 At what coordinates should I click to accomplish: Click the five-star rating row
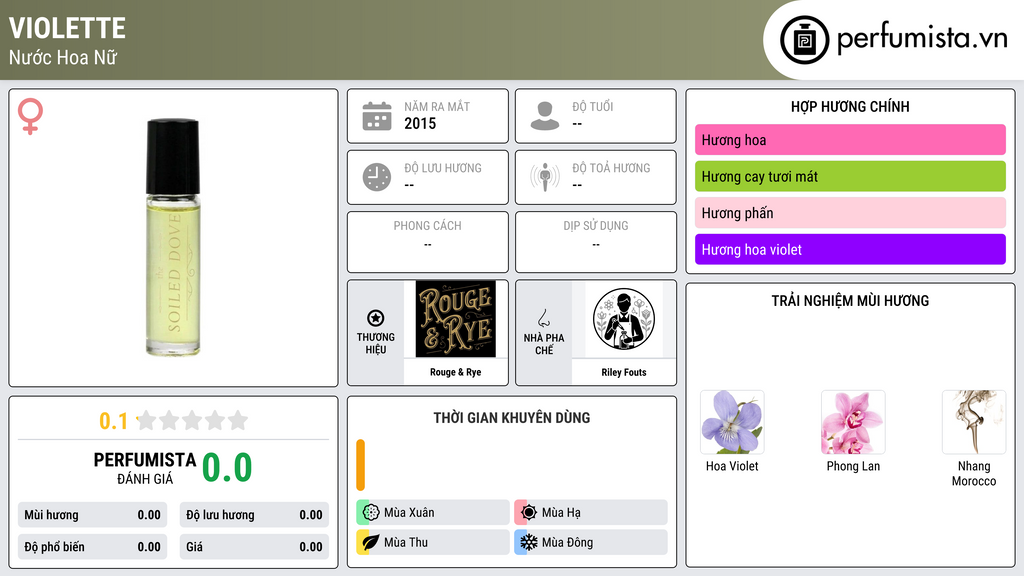pos(193,420)
